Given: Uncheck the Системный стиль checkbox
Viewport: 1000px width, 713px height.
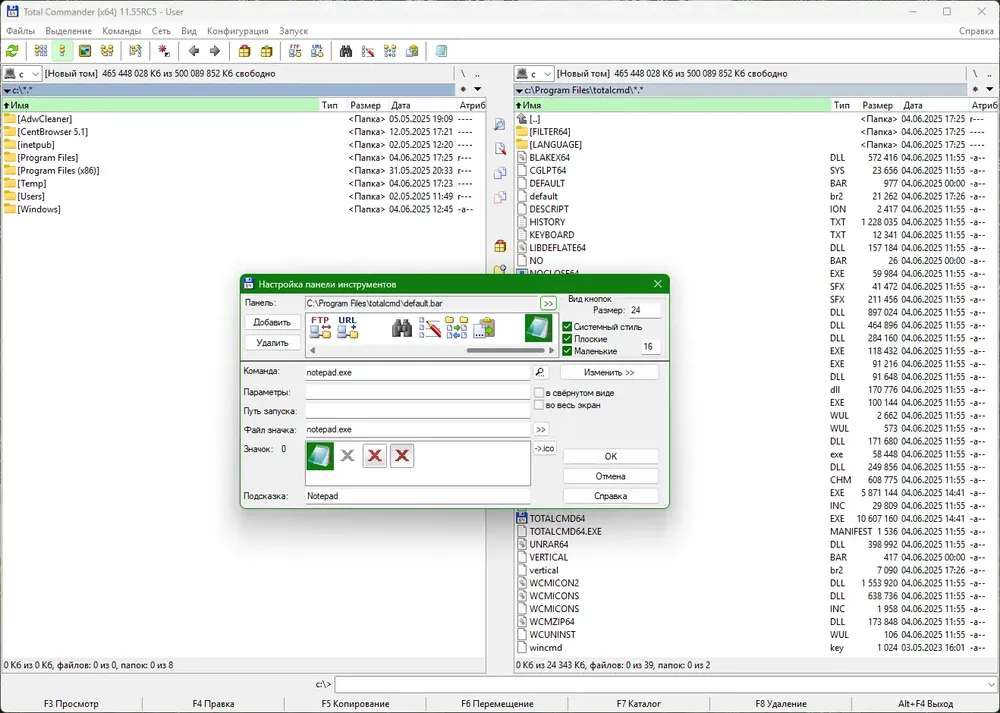Looking at the screenshot, I should (567, 327).
